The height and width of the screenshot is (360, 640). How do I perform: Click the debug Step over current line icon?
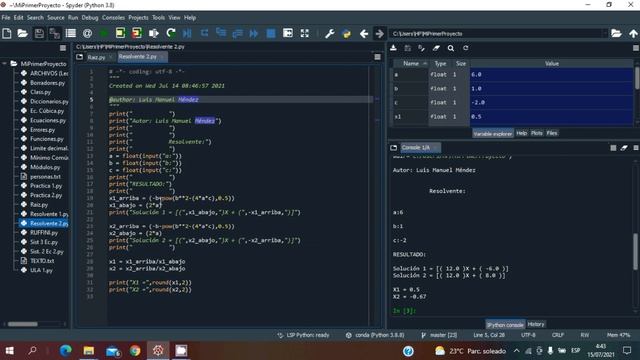tap(204, 33)
